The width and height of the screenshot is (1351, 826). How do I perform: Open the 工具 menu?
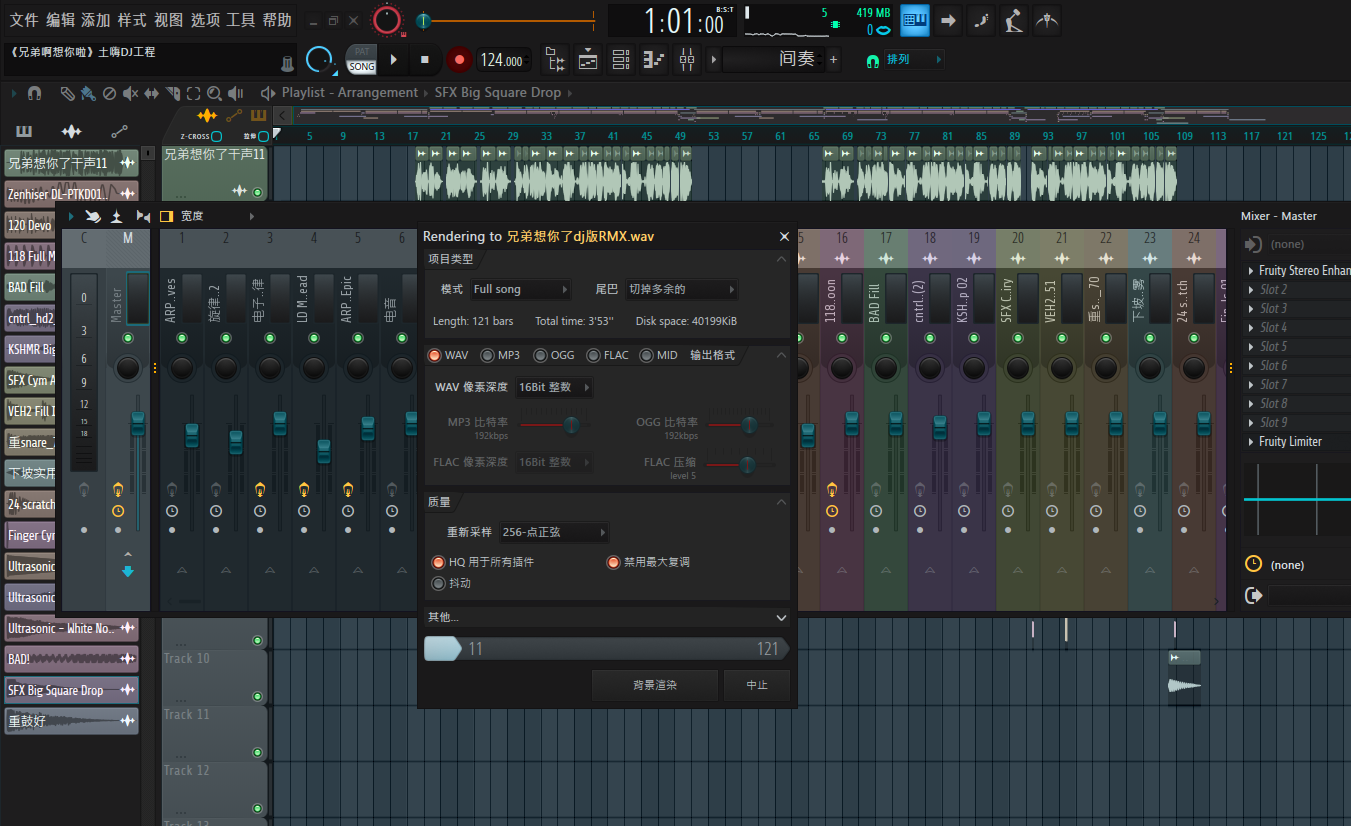coord(241,20)
